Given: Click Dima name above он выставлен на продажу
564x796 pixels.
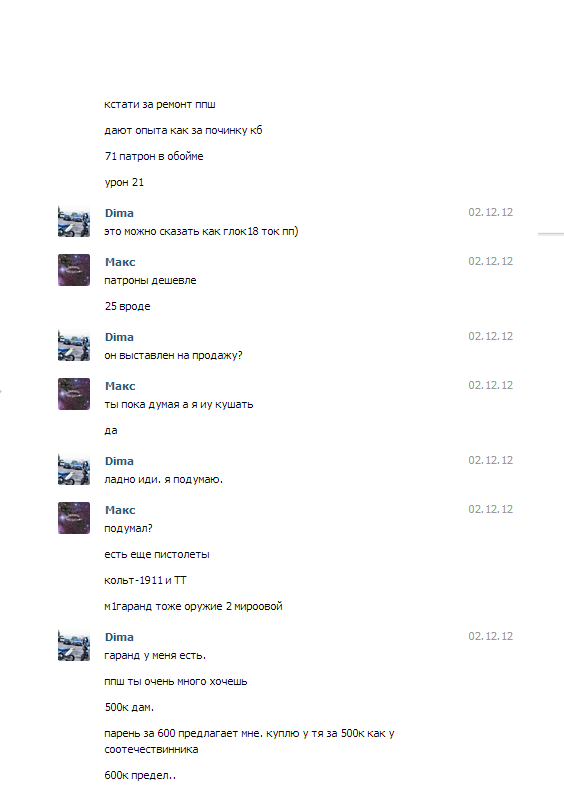Looking at the screenshot, I should click(119, 337).
